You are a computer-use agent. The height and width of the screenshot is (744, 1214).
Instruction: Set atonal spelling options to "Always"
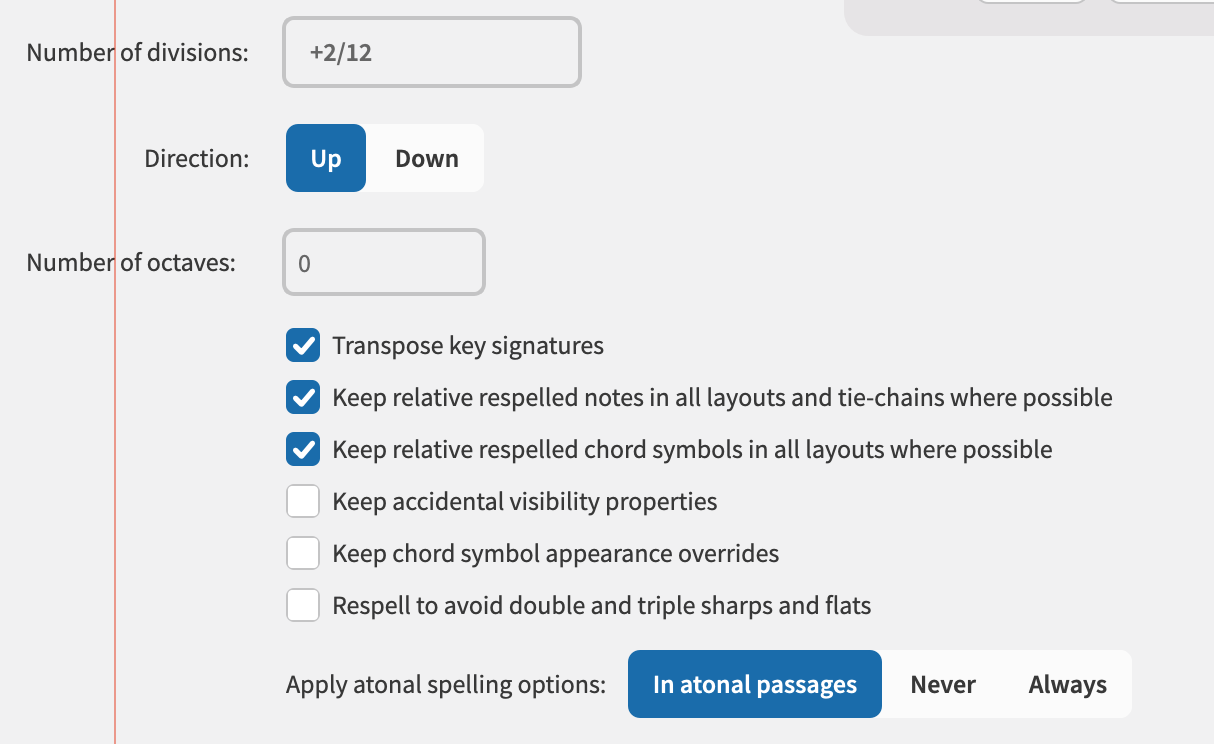point(1066,684)
